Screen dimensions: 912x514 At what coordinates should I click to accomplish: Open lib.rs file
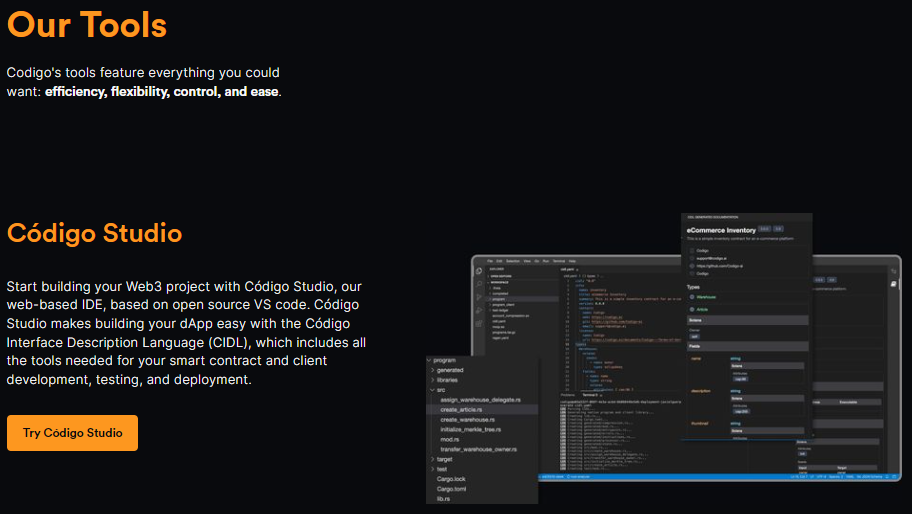(443, 499)
